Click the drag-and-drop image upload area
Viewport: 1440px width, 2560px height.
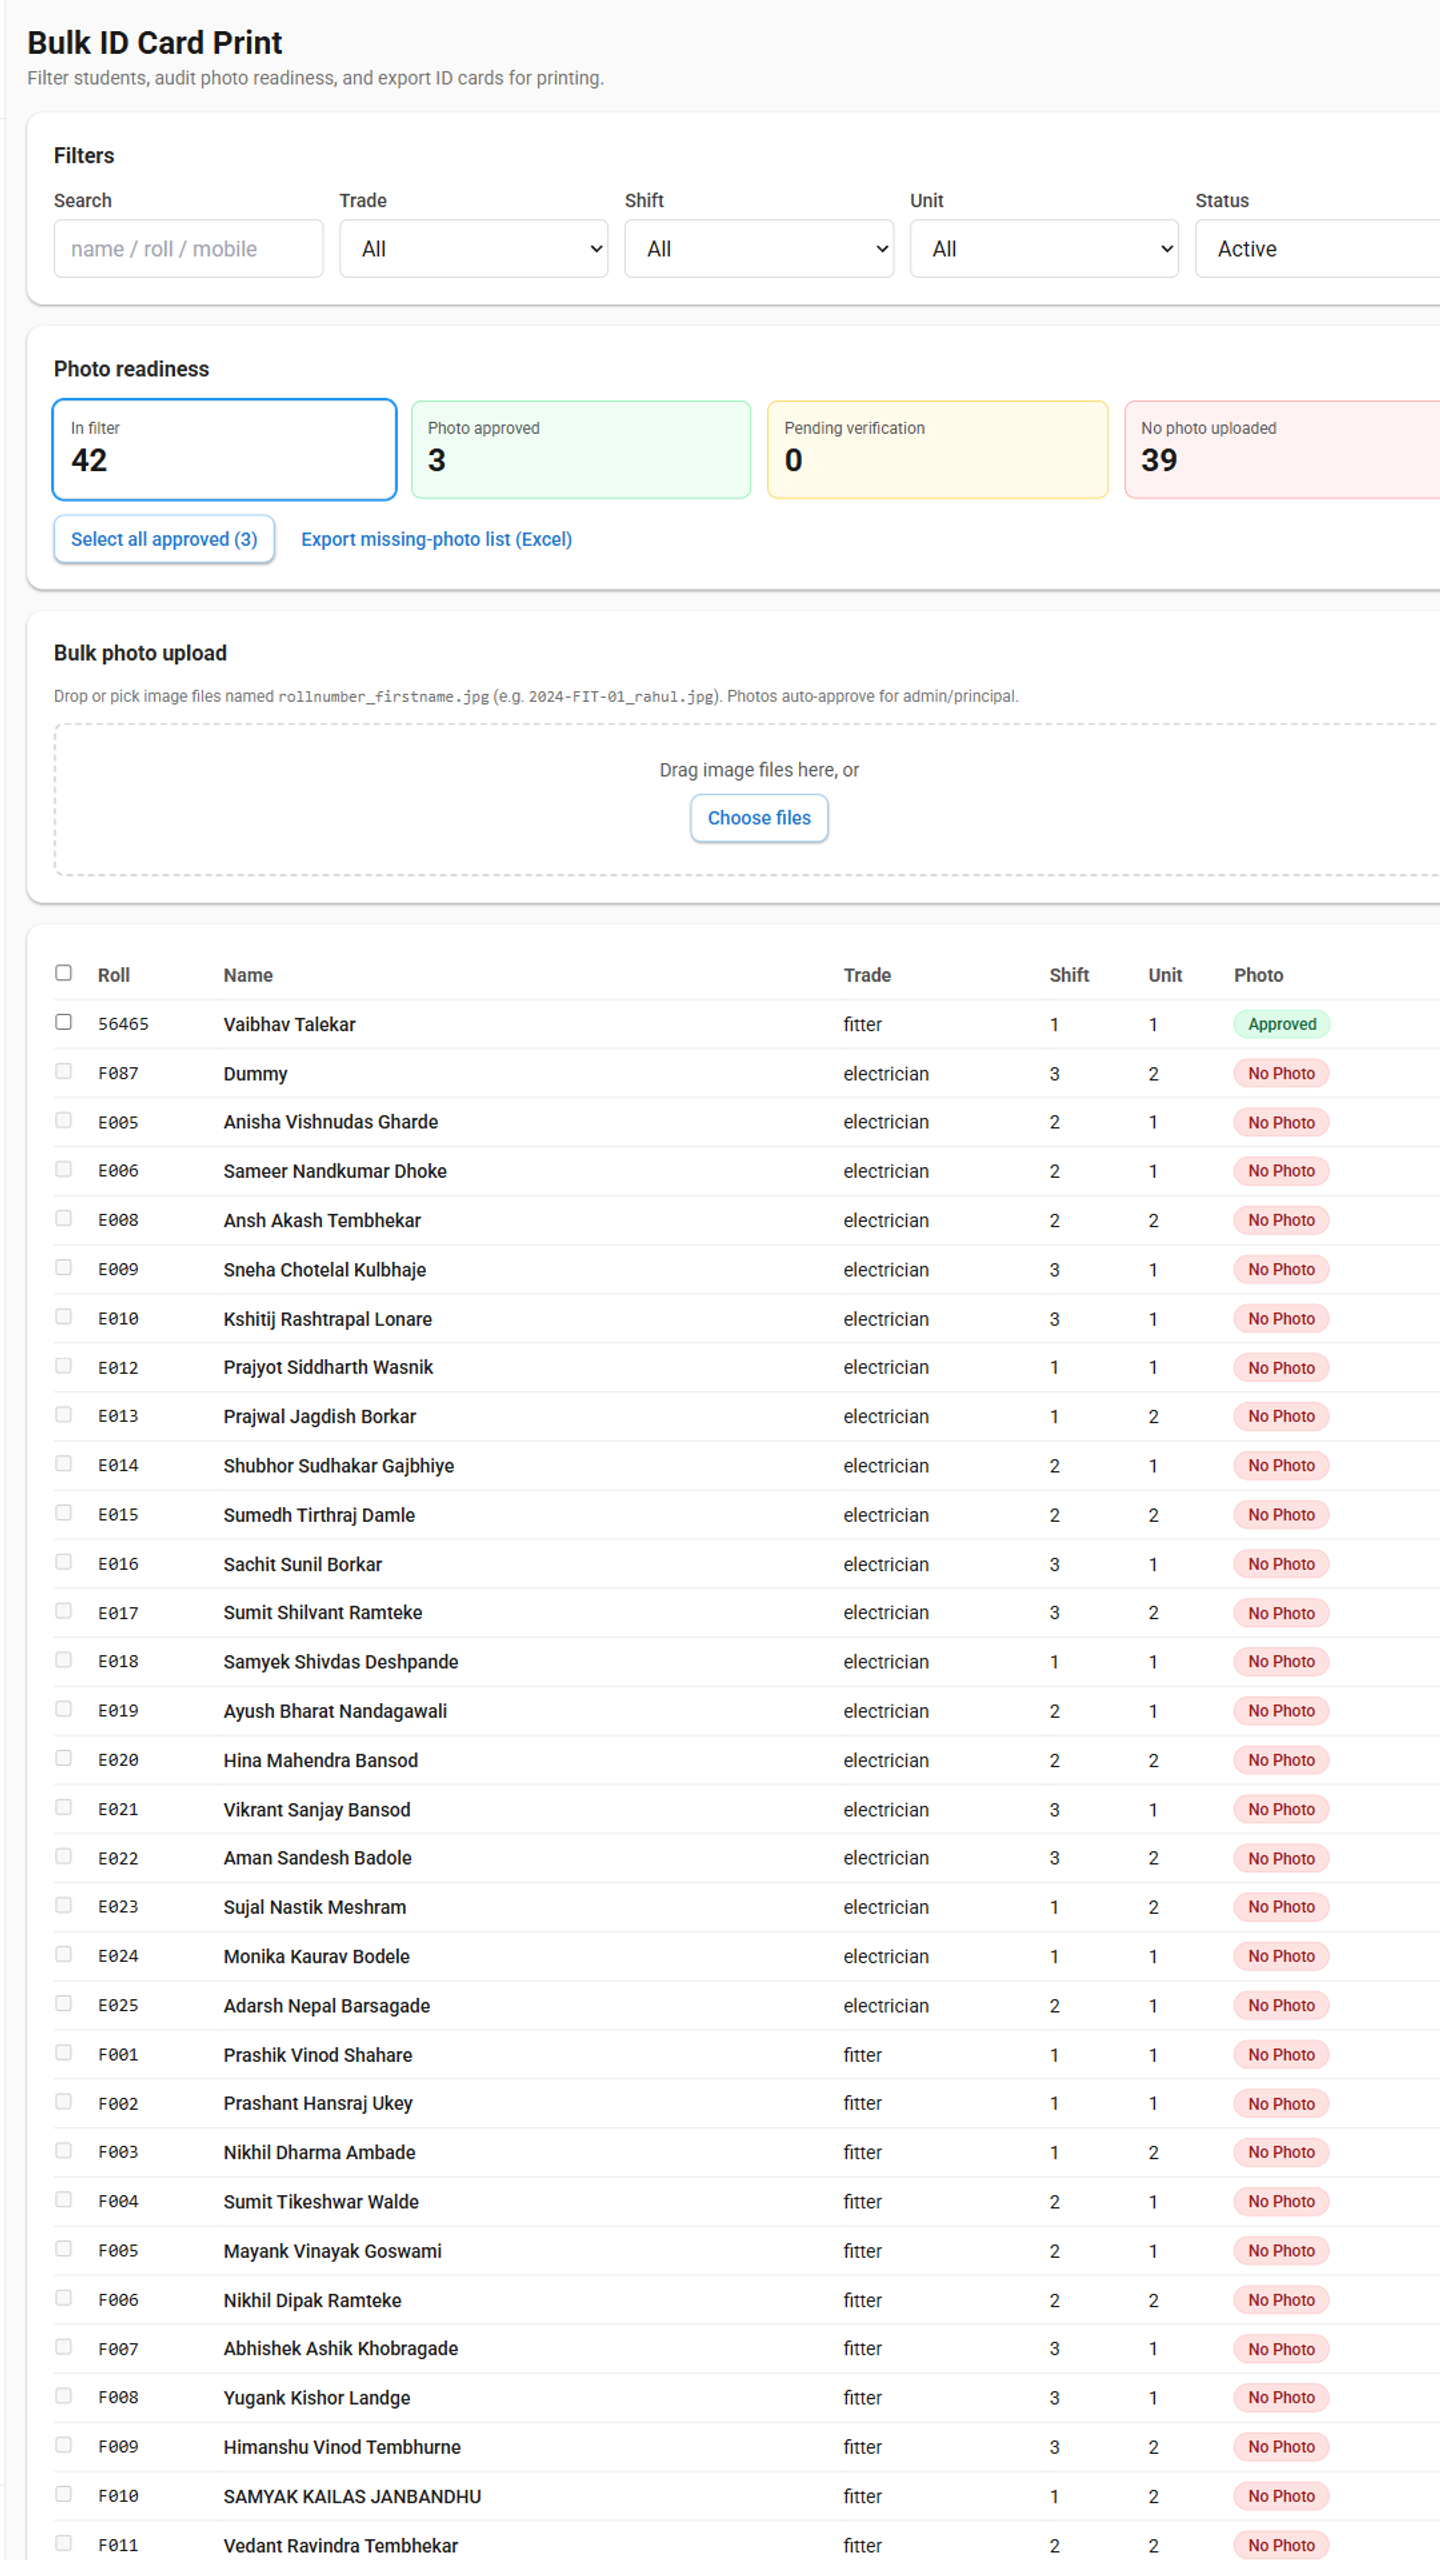coord(747,800)
